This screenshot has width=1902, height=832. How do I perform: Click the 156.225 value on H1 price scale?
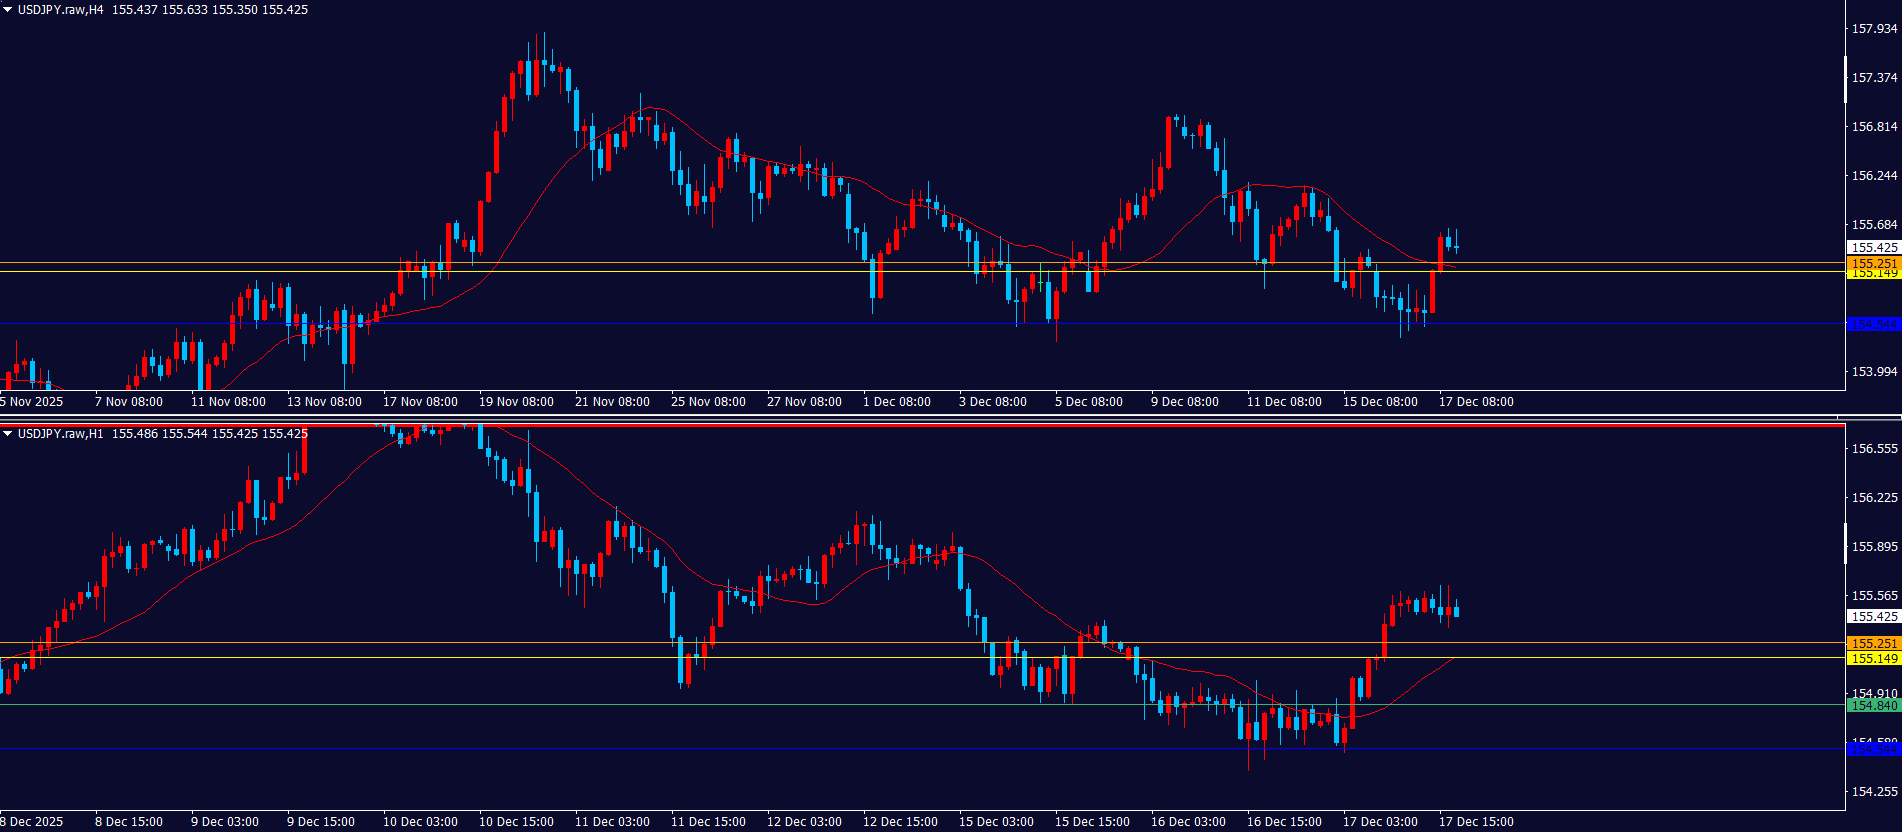[1874, 498]
